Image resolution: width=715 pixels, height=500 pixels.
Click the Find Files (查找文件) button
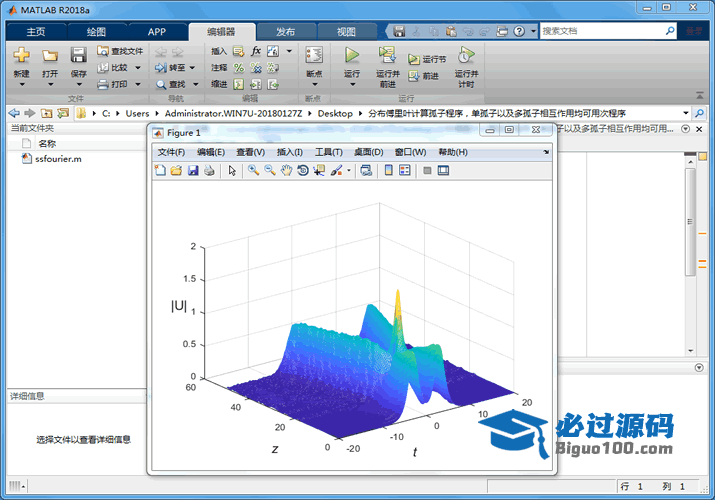121,50
